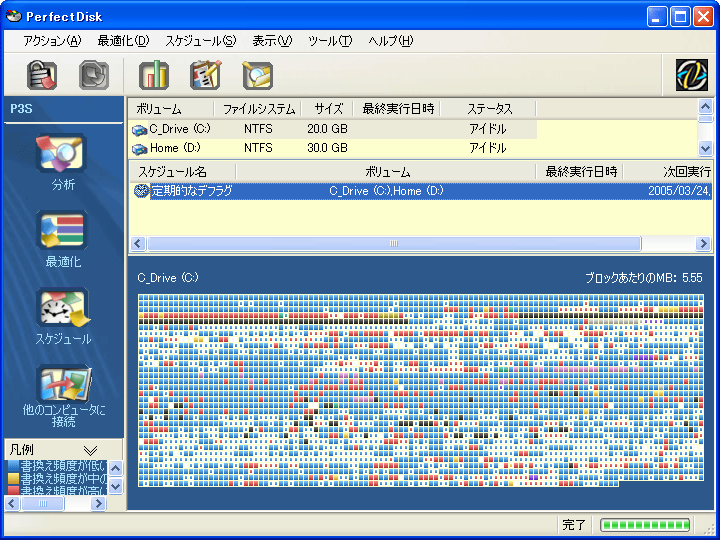This screenshot has height=540, width=720.
Task: Click the schedule list scroll right arrow
Action: point(703,243)
